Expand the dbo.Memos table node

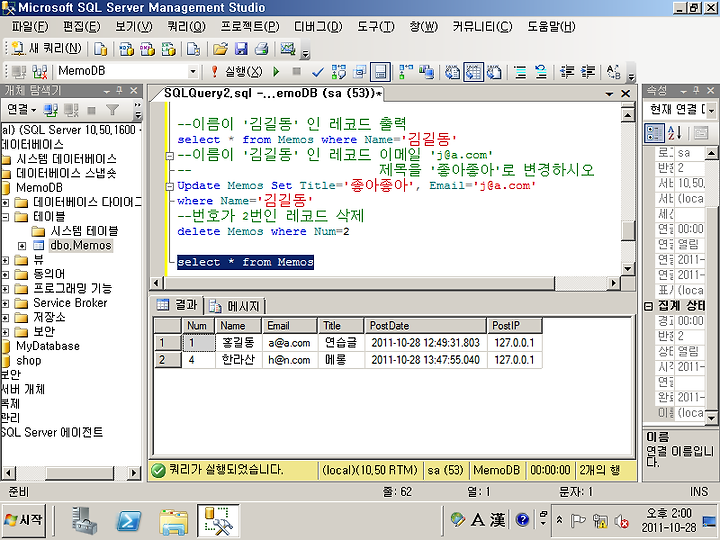22,246
